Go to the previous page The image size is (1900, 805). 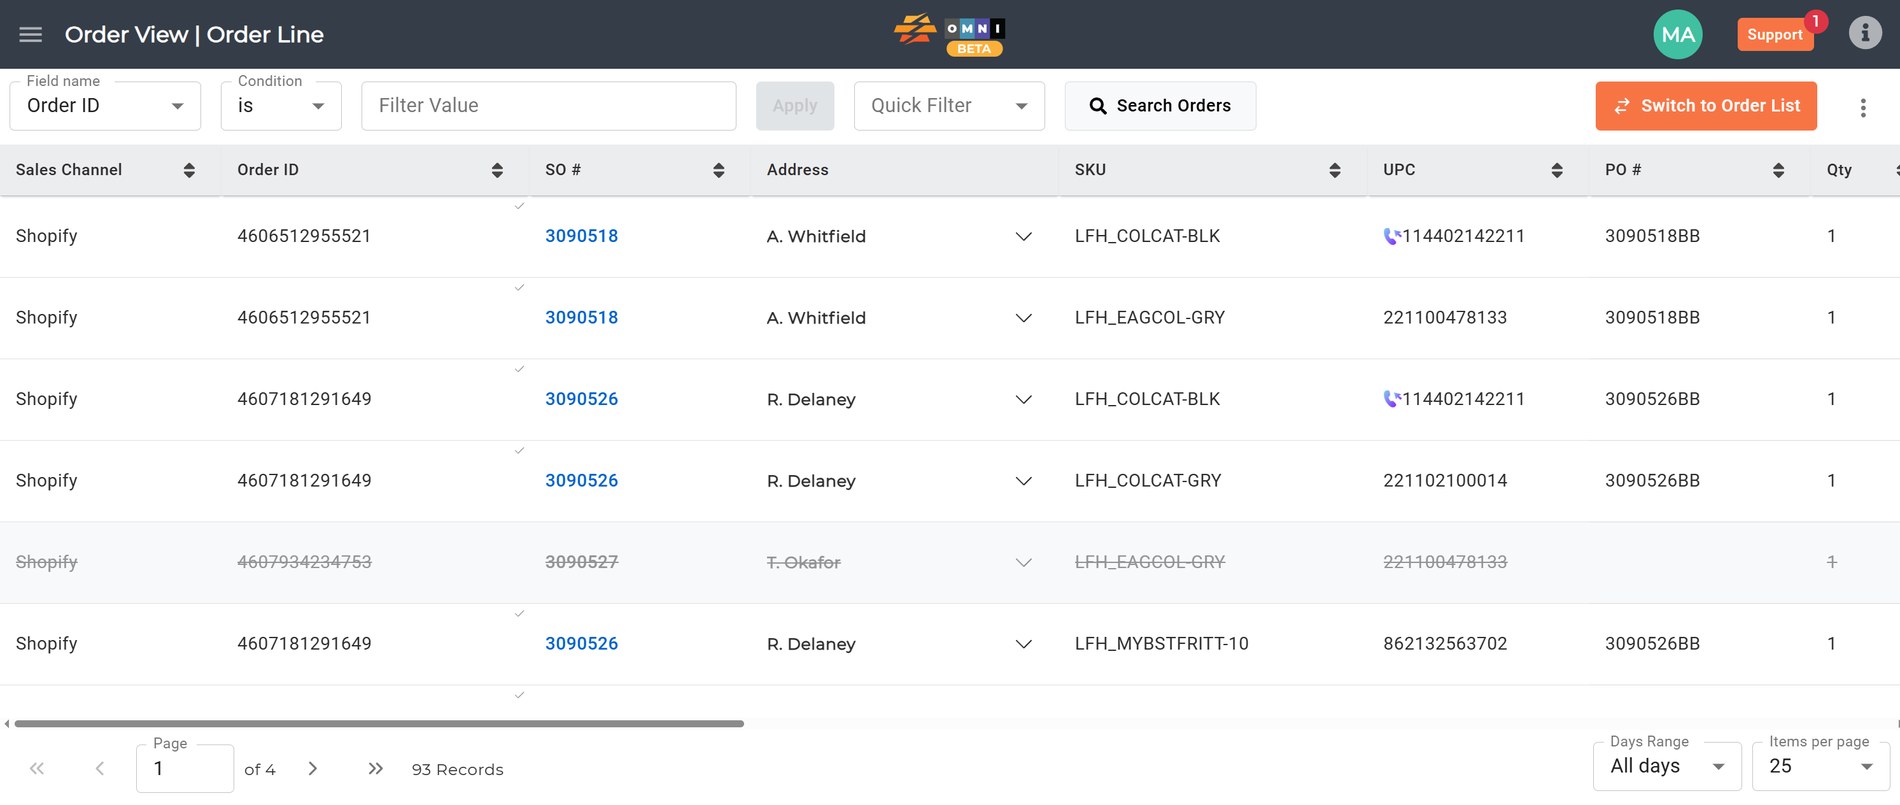(99, 769)
